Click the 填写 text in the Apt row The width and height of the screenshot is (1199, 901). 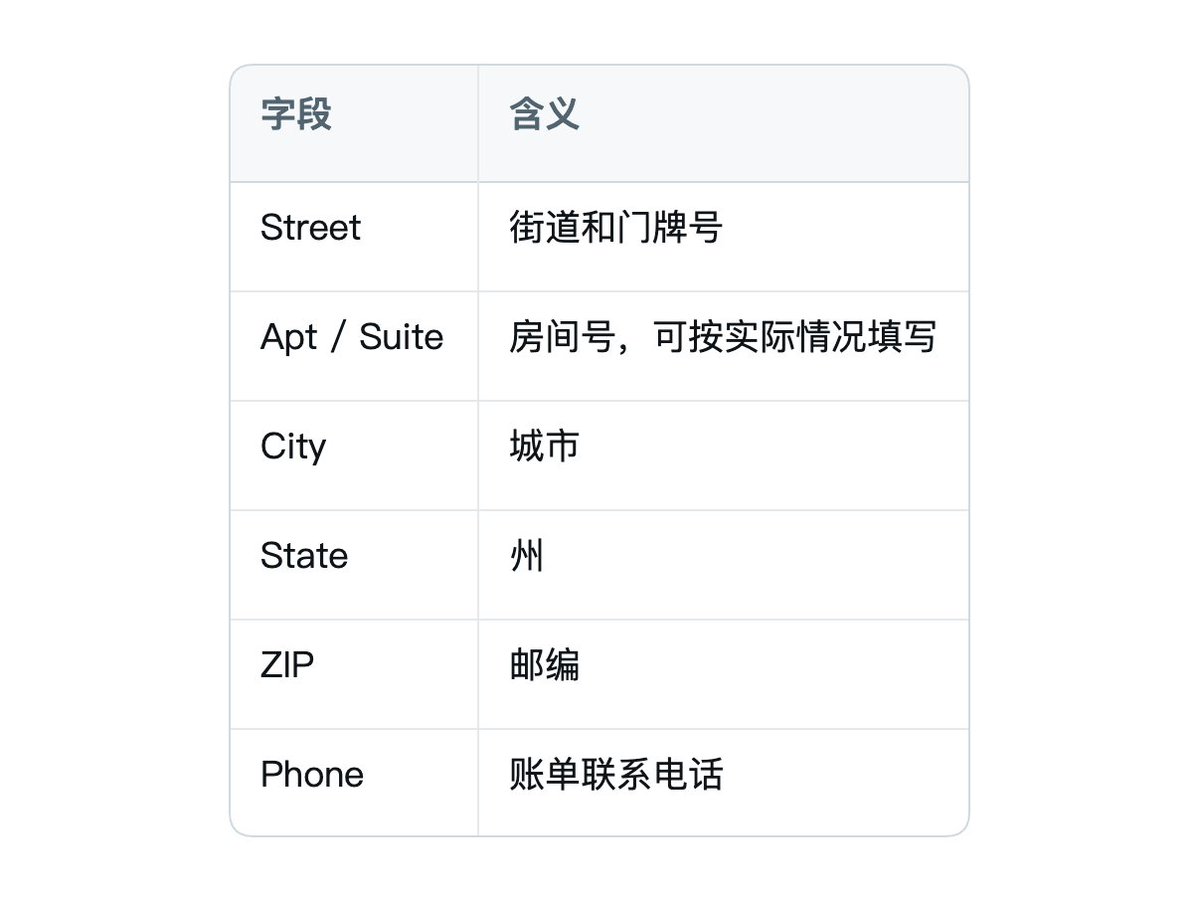[x=902, y=337]
